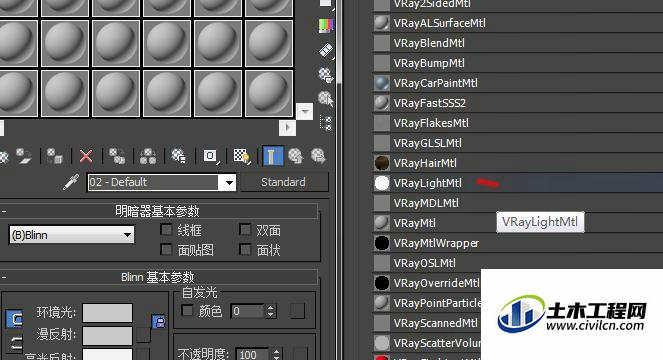Enable 线框 wireframe checkbox

pyautogui.click(x=166, y=230)
